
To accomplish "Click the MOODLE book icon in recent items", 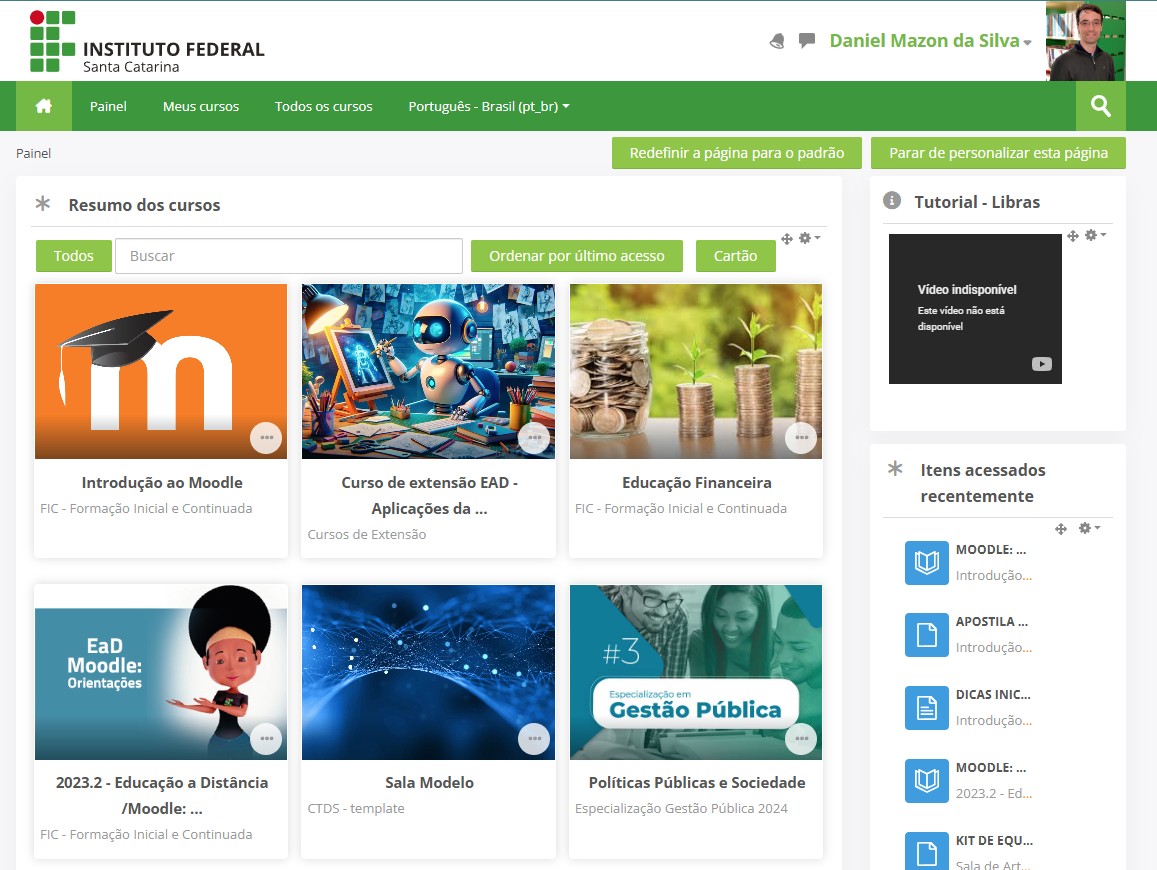I will coord(926,563).
